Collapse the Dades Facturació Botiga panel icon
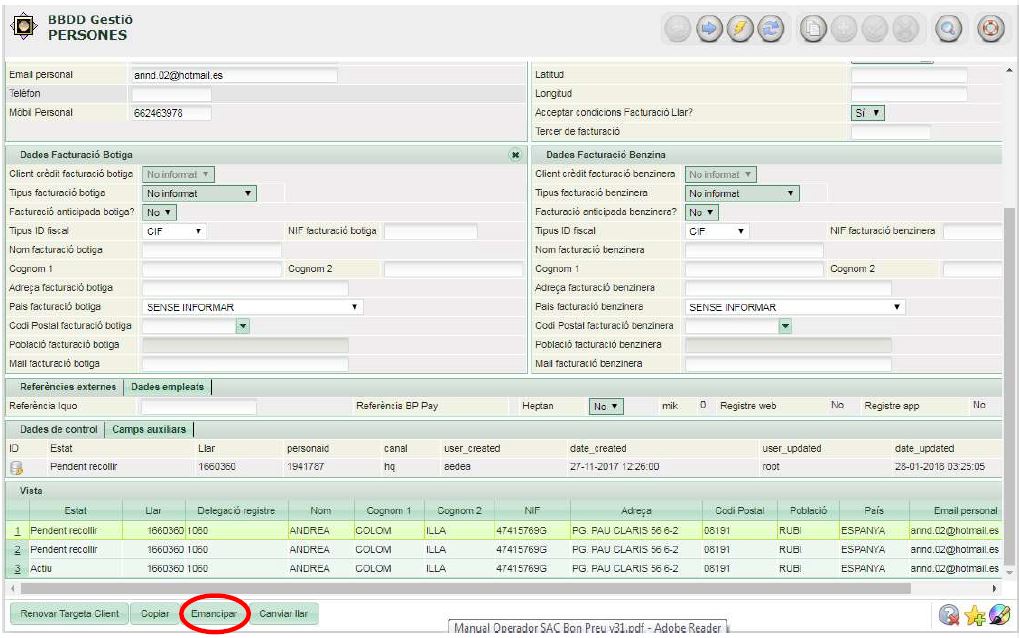The width and height of the screenshot is (1019, 638). click(x=515, y=155)
